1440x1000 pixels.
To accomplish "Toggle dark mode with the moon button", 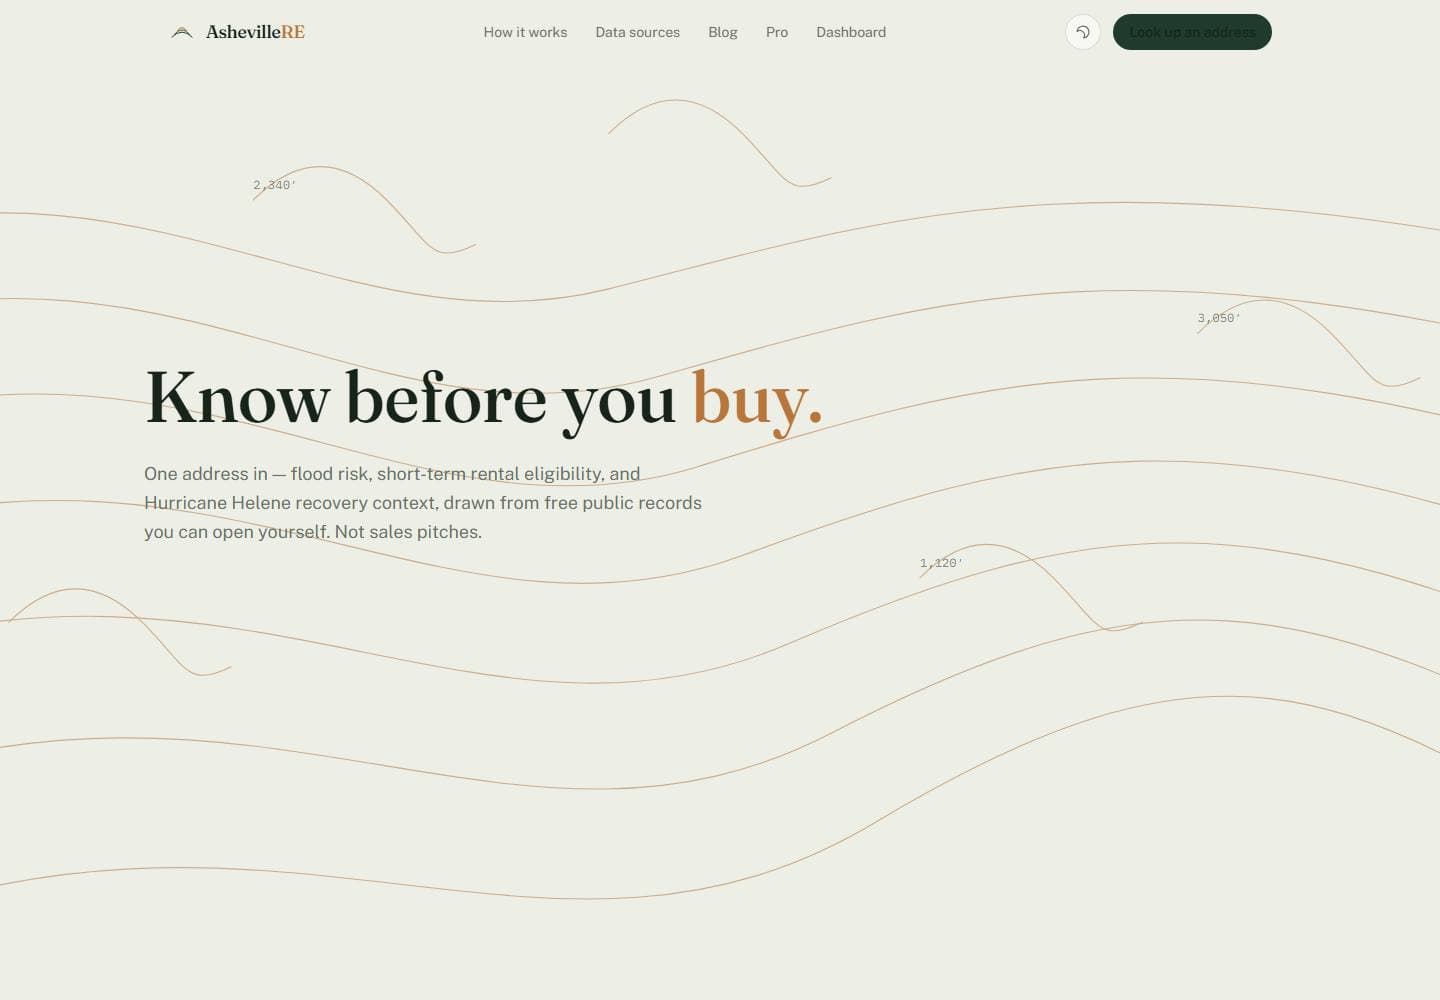I will click(1083, 32).
